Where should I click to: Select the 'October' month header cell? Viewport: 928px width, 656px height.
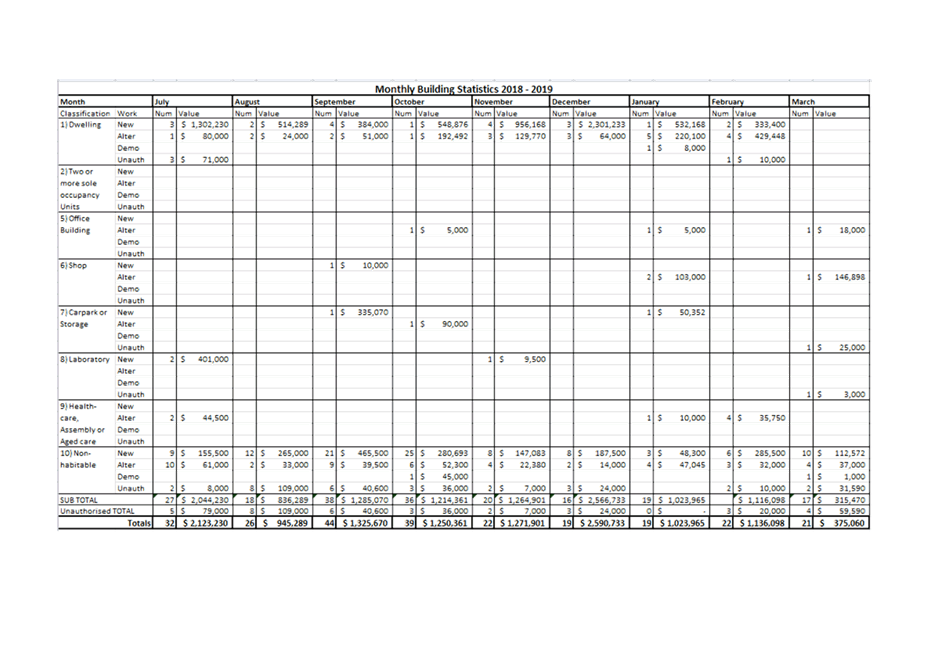pos(432,102)
